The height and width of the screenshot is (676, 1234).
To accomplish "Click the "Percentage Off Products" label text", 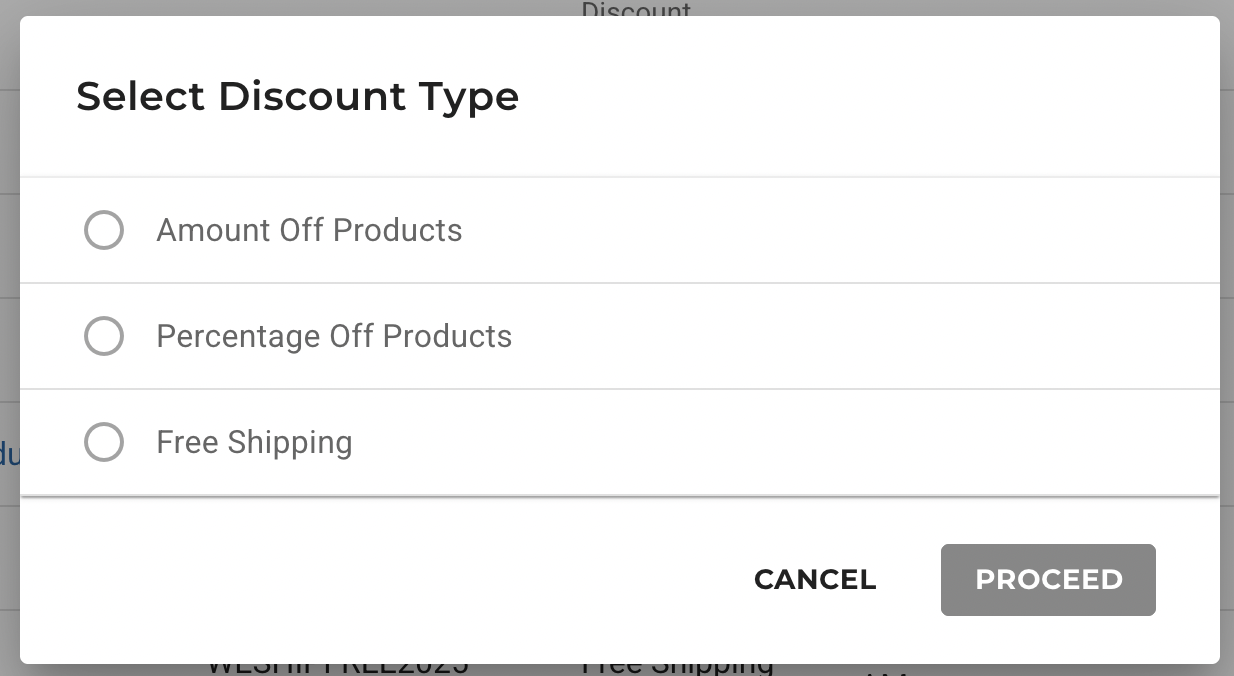I will (334, 336).
